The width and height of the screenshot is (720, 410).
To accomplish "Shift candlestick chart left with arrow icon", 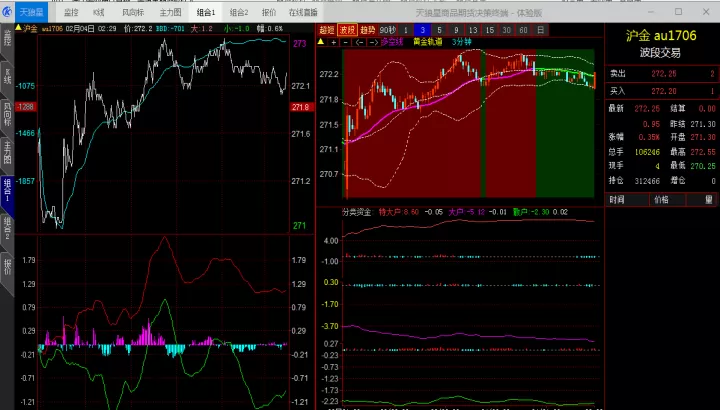I will 360,42.
